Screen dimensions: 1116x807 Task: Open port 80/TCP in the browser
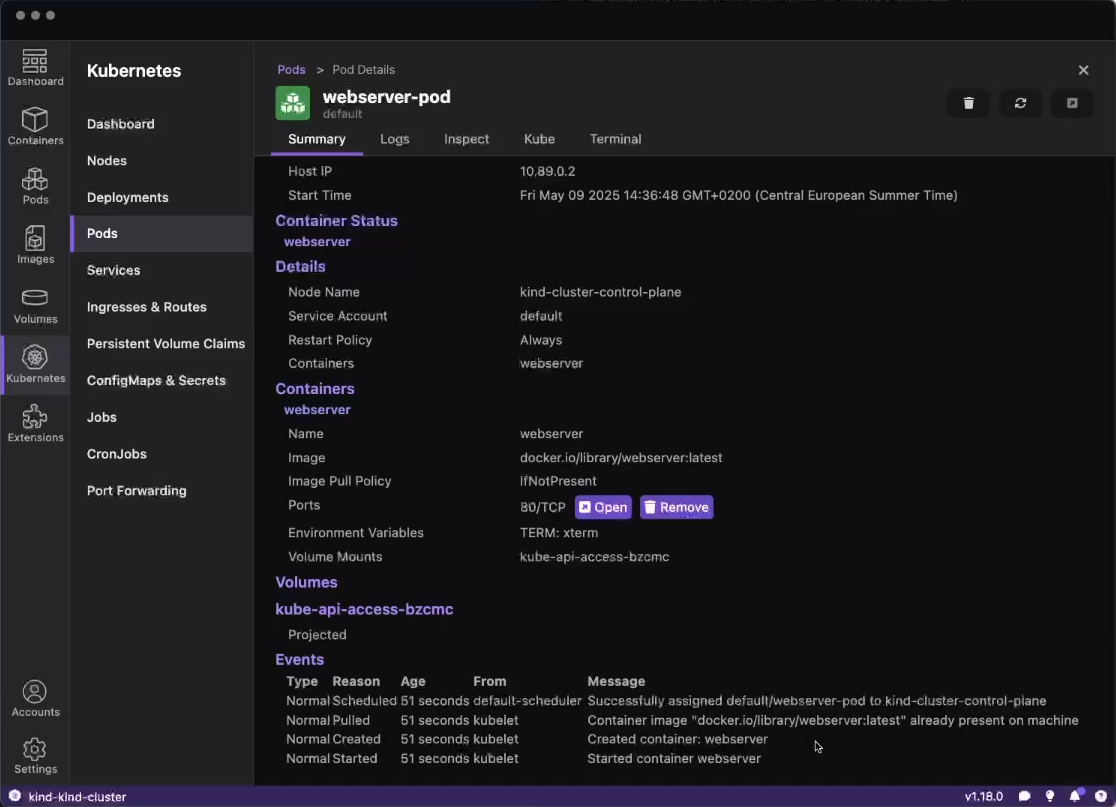point(603,507)
